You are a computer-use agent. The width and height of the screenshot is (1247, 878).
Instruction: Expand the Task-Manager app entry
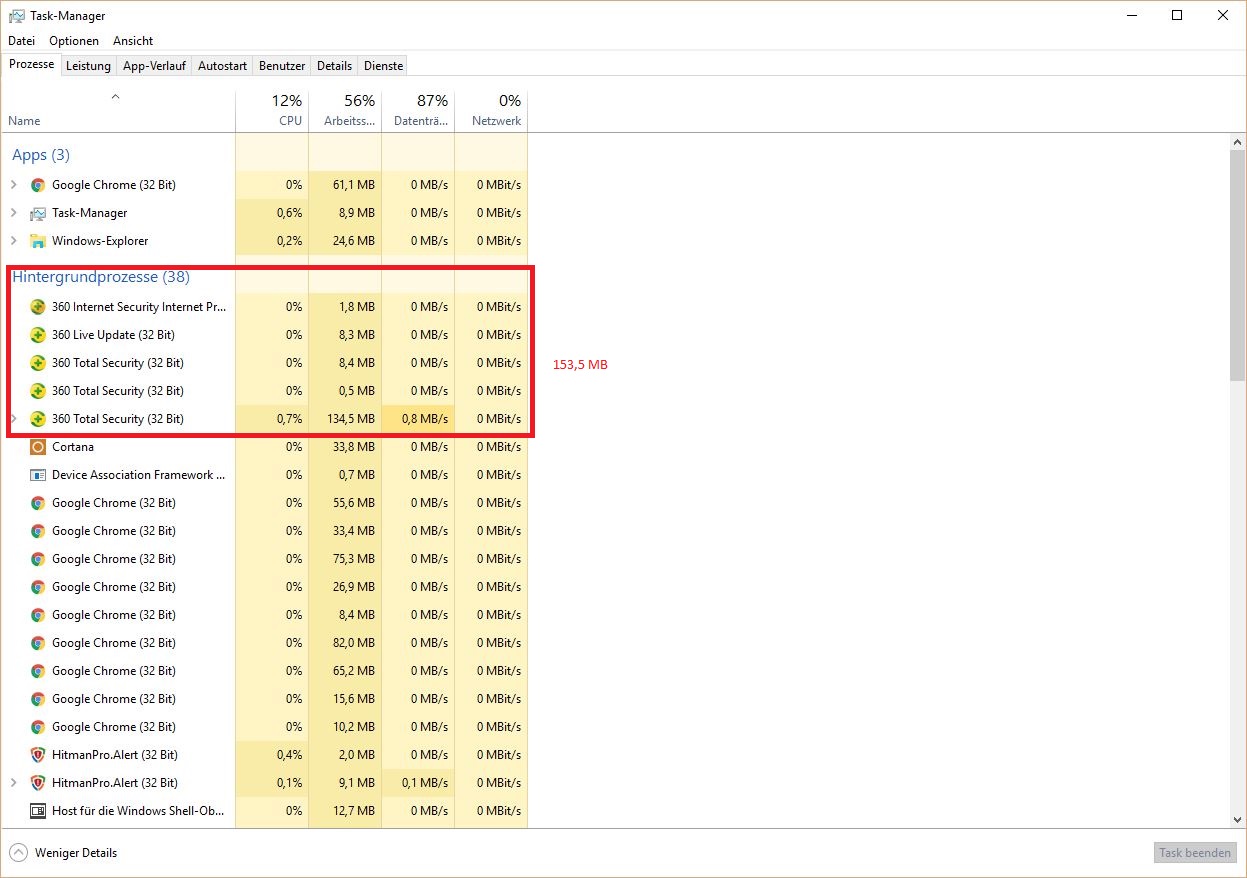point(14,213)
